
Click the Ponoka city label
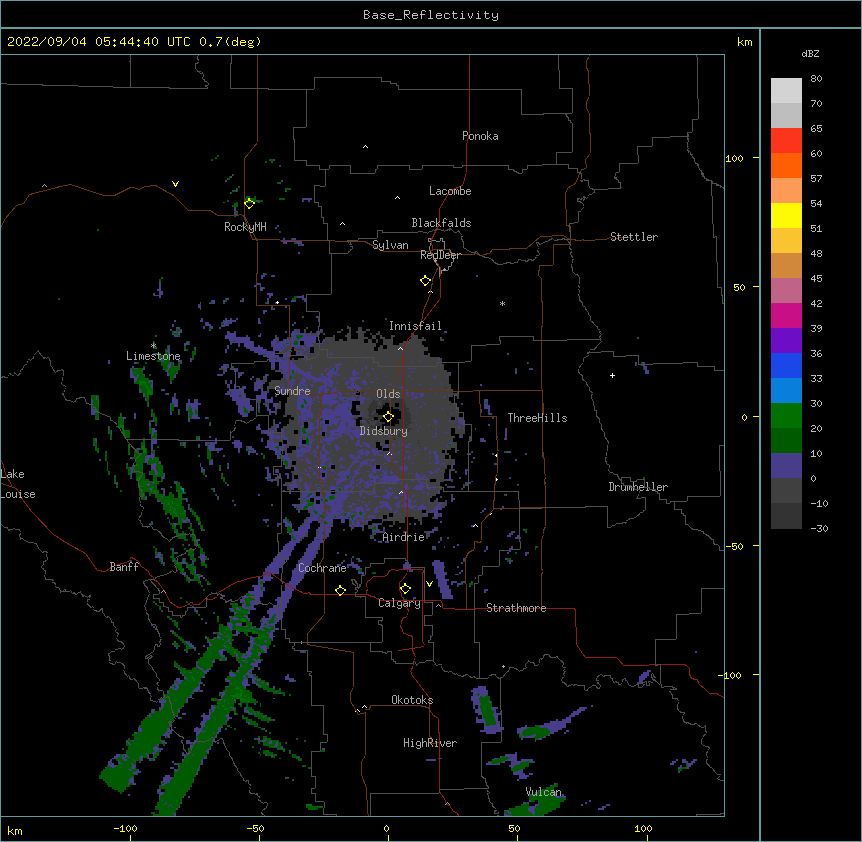(480, 136)
